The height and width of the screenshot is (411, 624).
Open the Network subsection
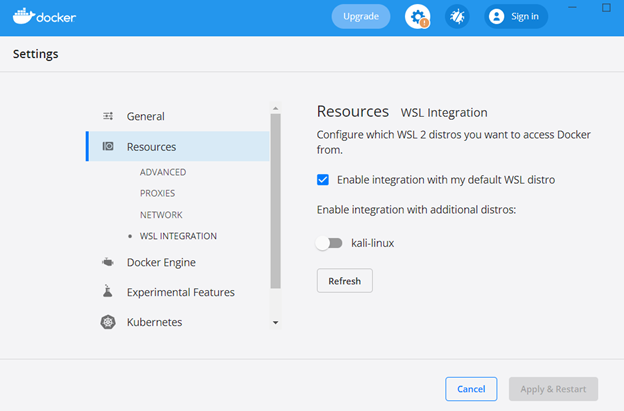161,215
